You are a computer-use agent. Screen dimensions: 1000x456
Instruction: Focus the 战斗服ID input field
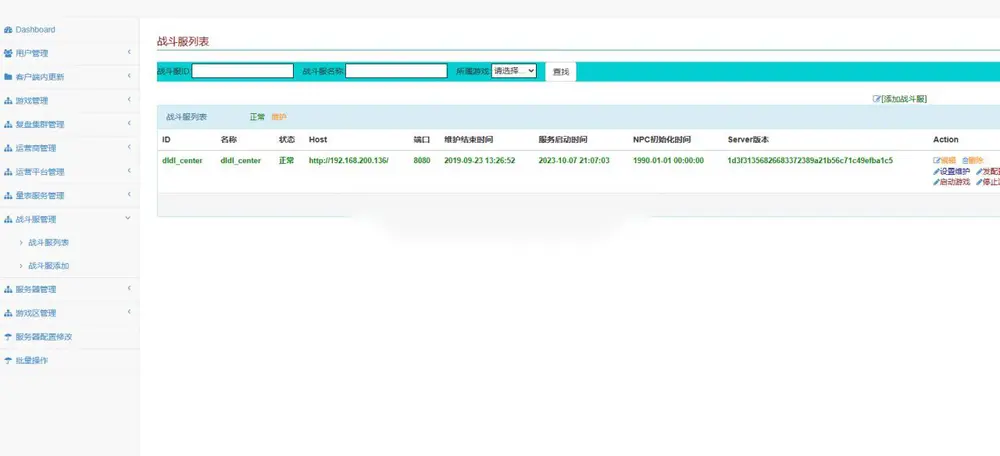[243, 71]
